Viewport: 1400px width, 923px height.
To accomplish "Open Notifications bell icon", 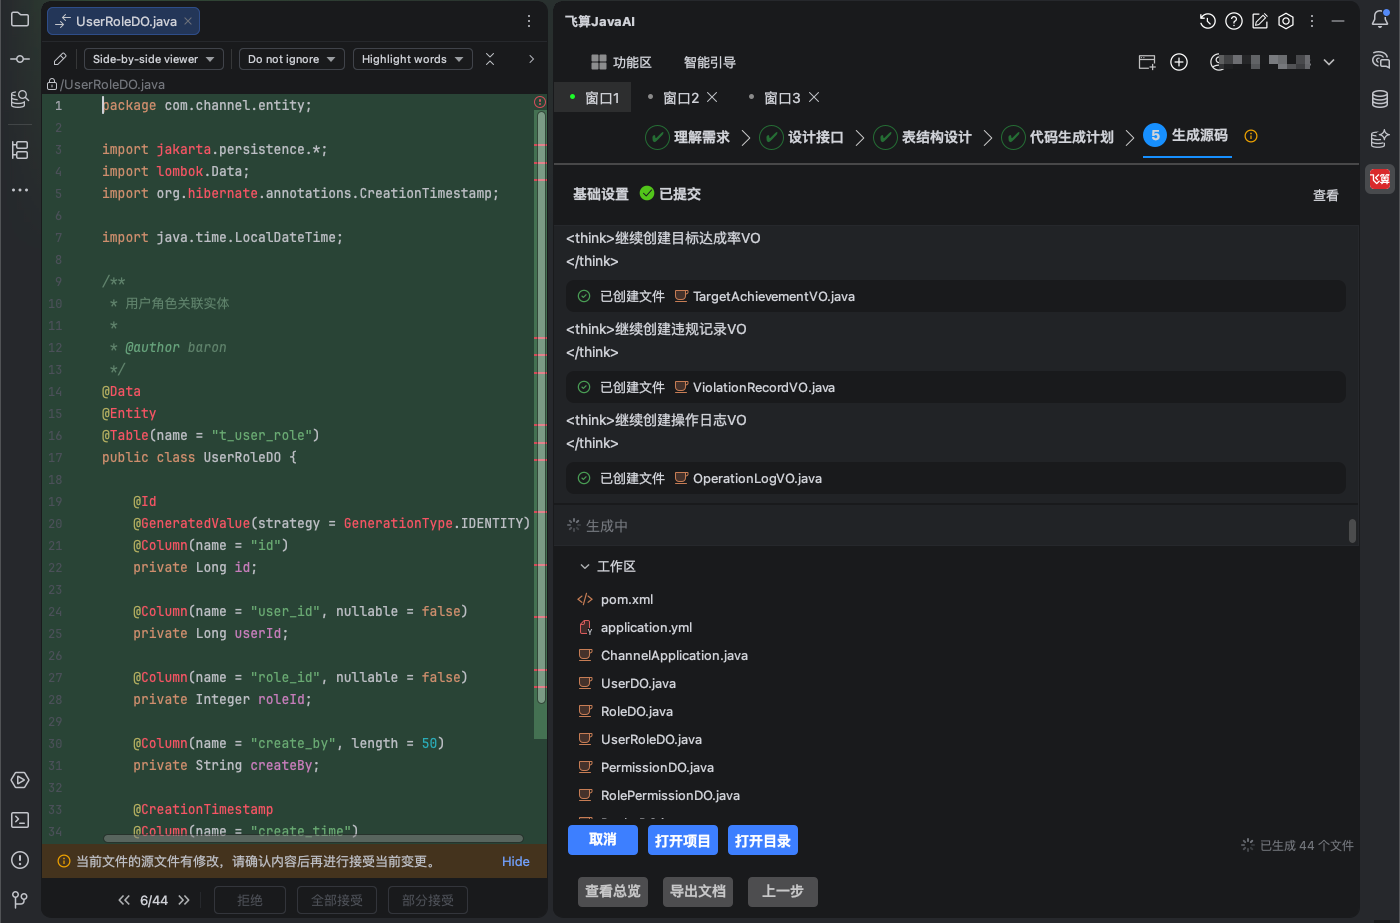I will coord(1380,20).
